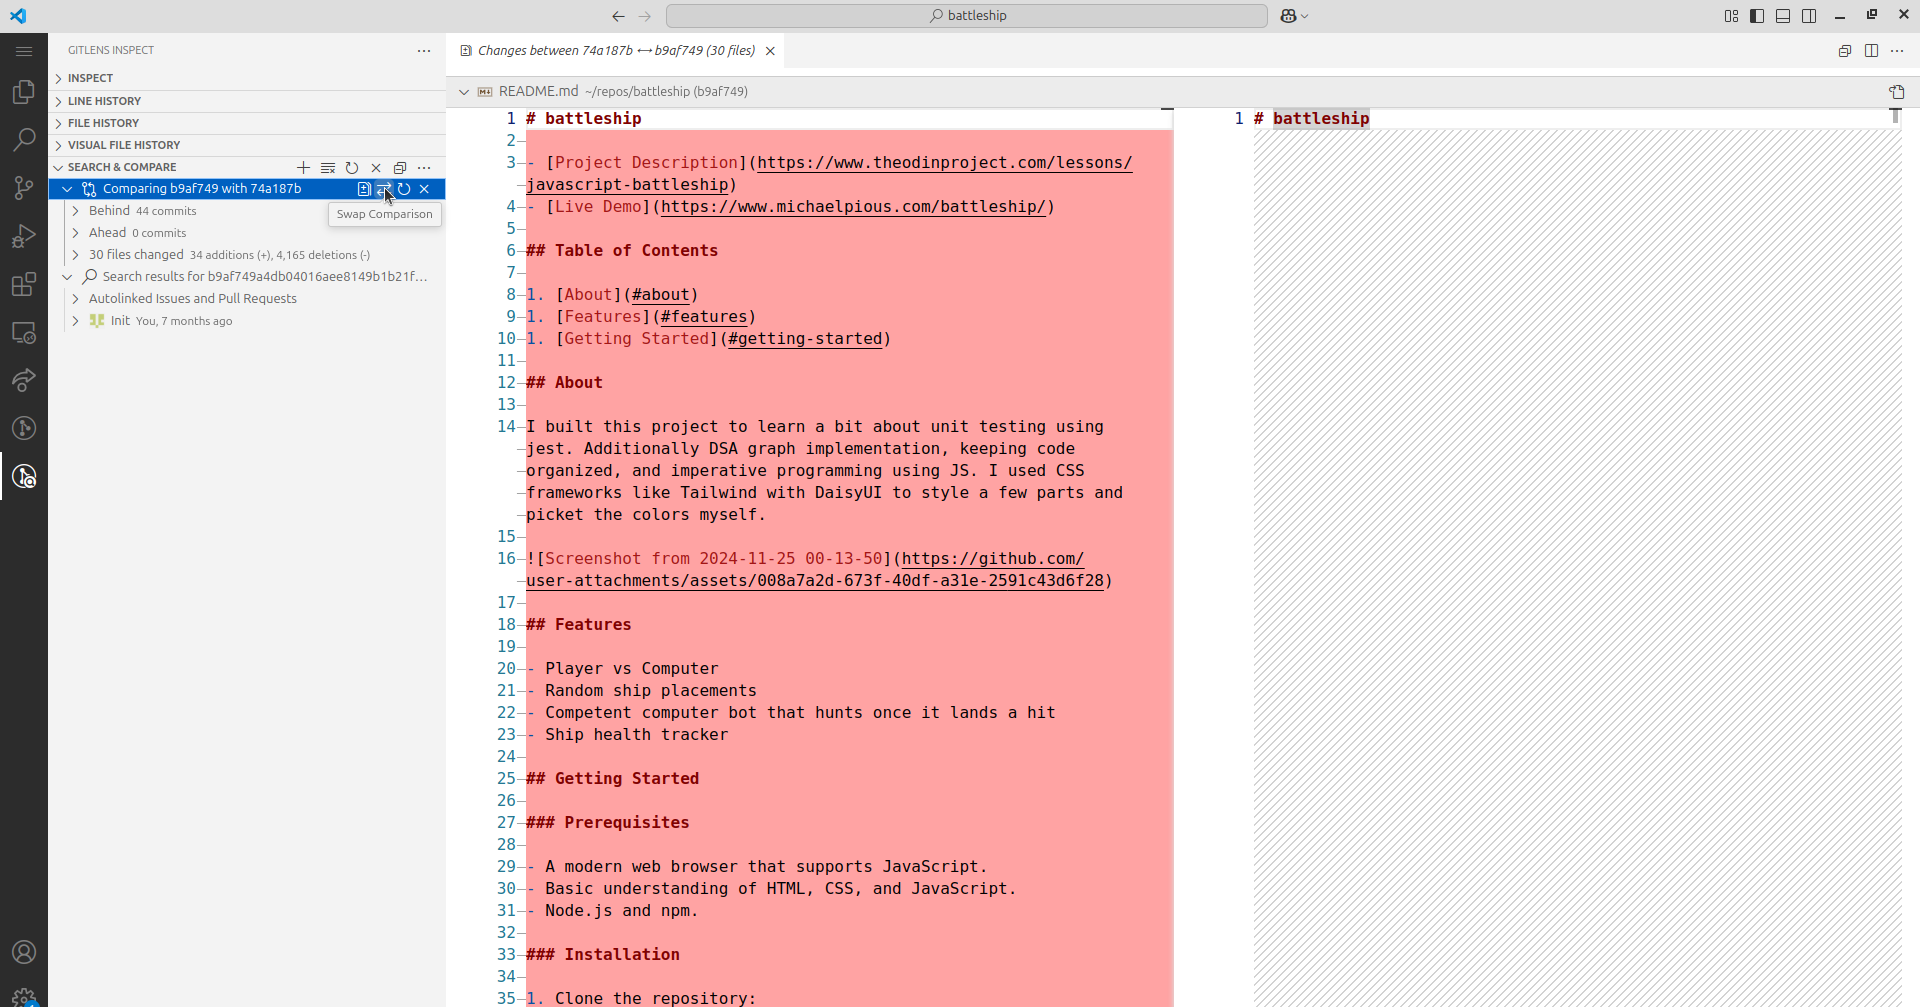Open the hamburger application menu
The width and height of the screenshot is (1920, 1007).
coord(24,51)
